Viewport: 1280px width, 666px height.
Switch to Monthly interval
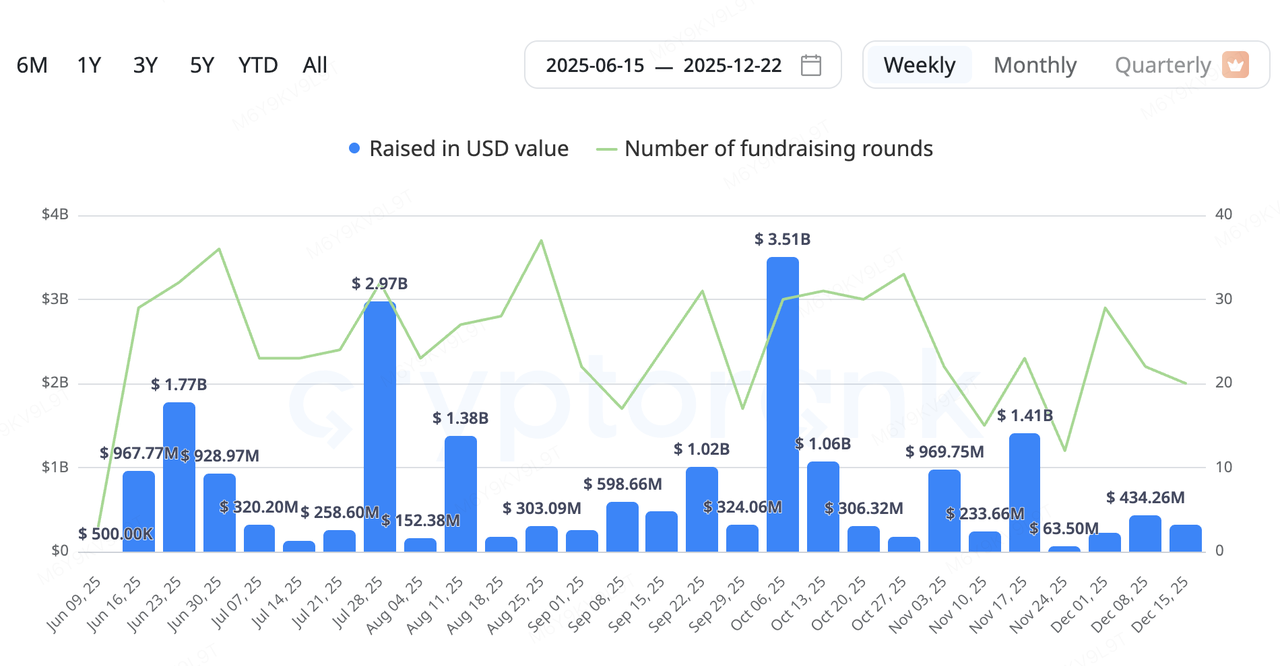pos(1034,65)
